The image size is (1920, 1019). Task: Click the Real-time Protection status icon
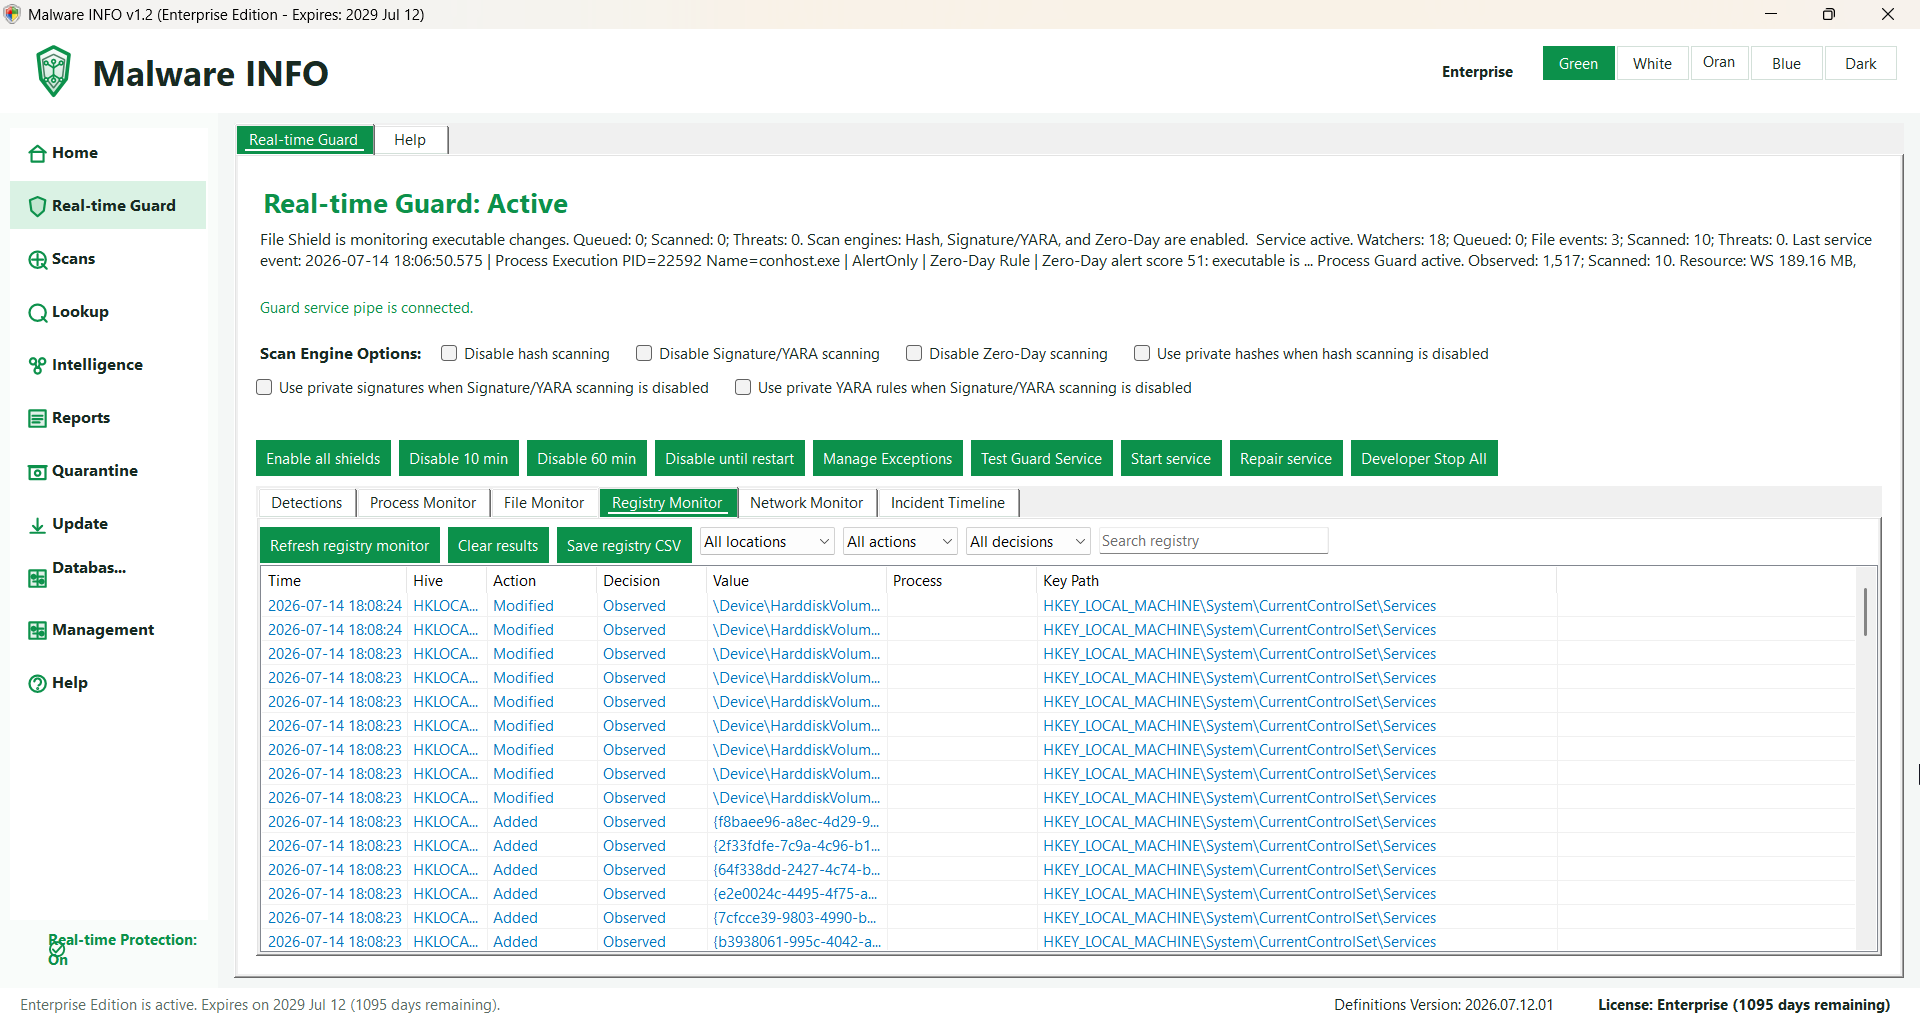pos(58,949)
